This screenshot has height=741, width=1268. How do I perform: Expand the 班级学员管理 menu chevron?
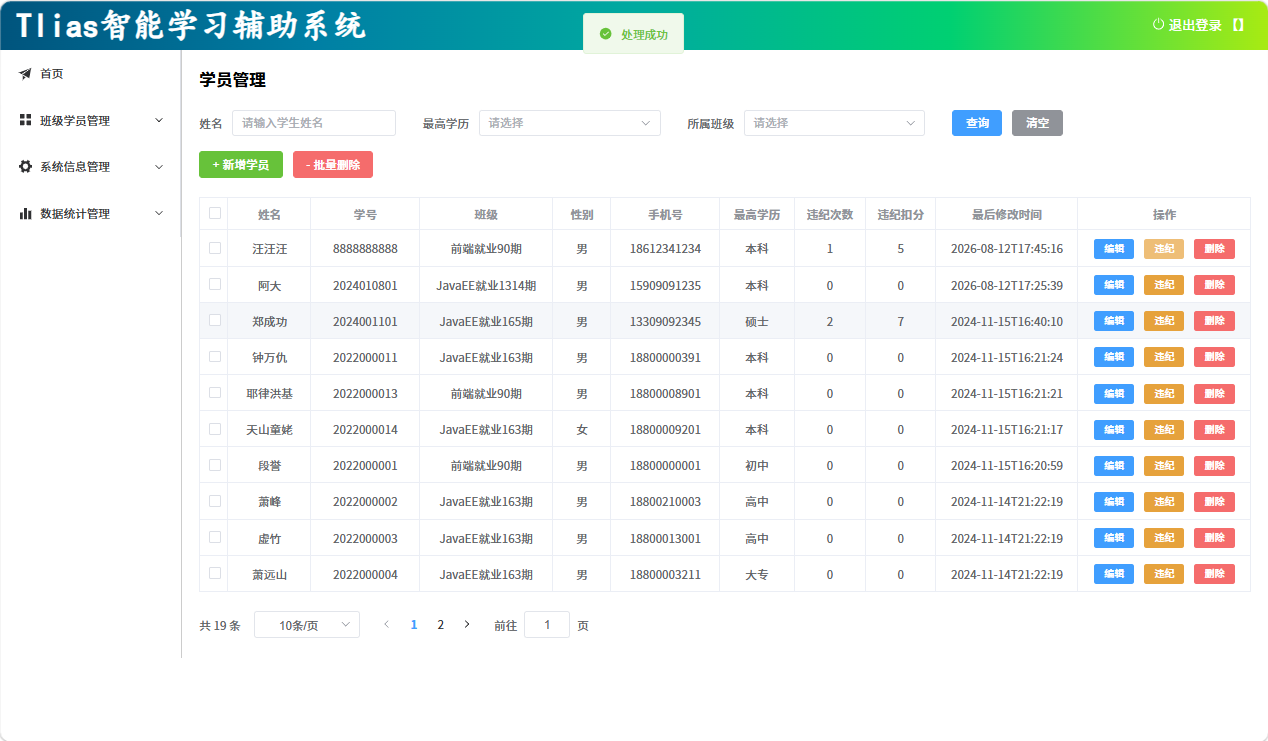tap(159, 120)
